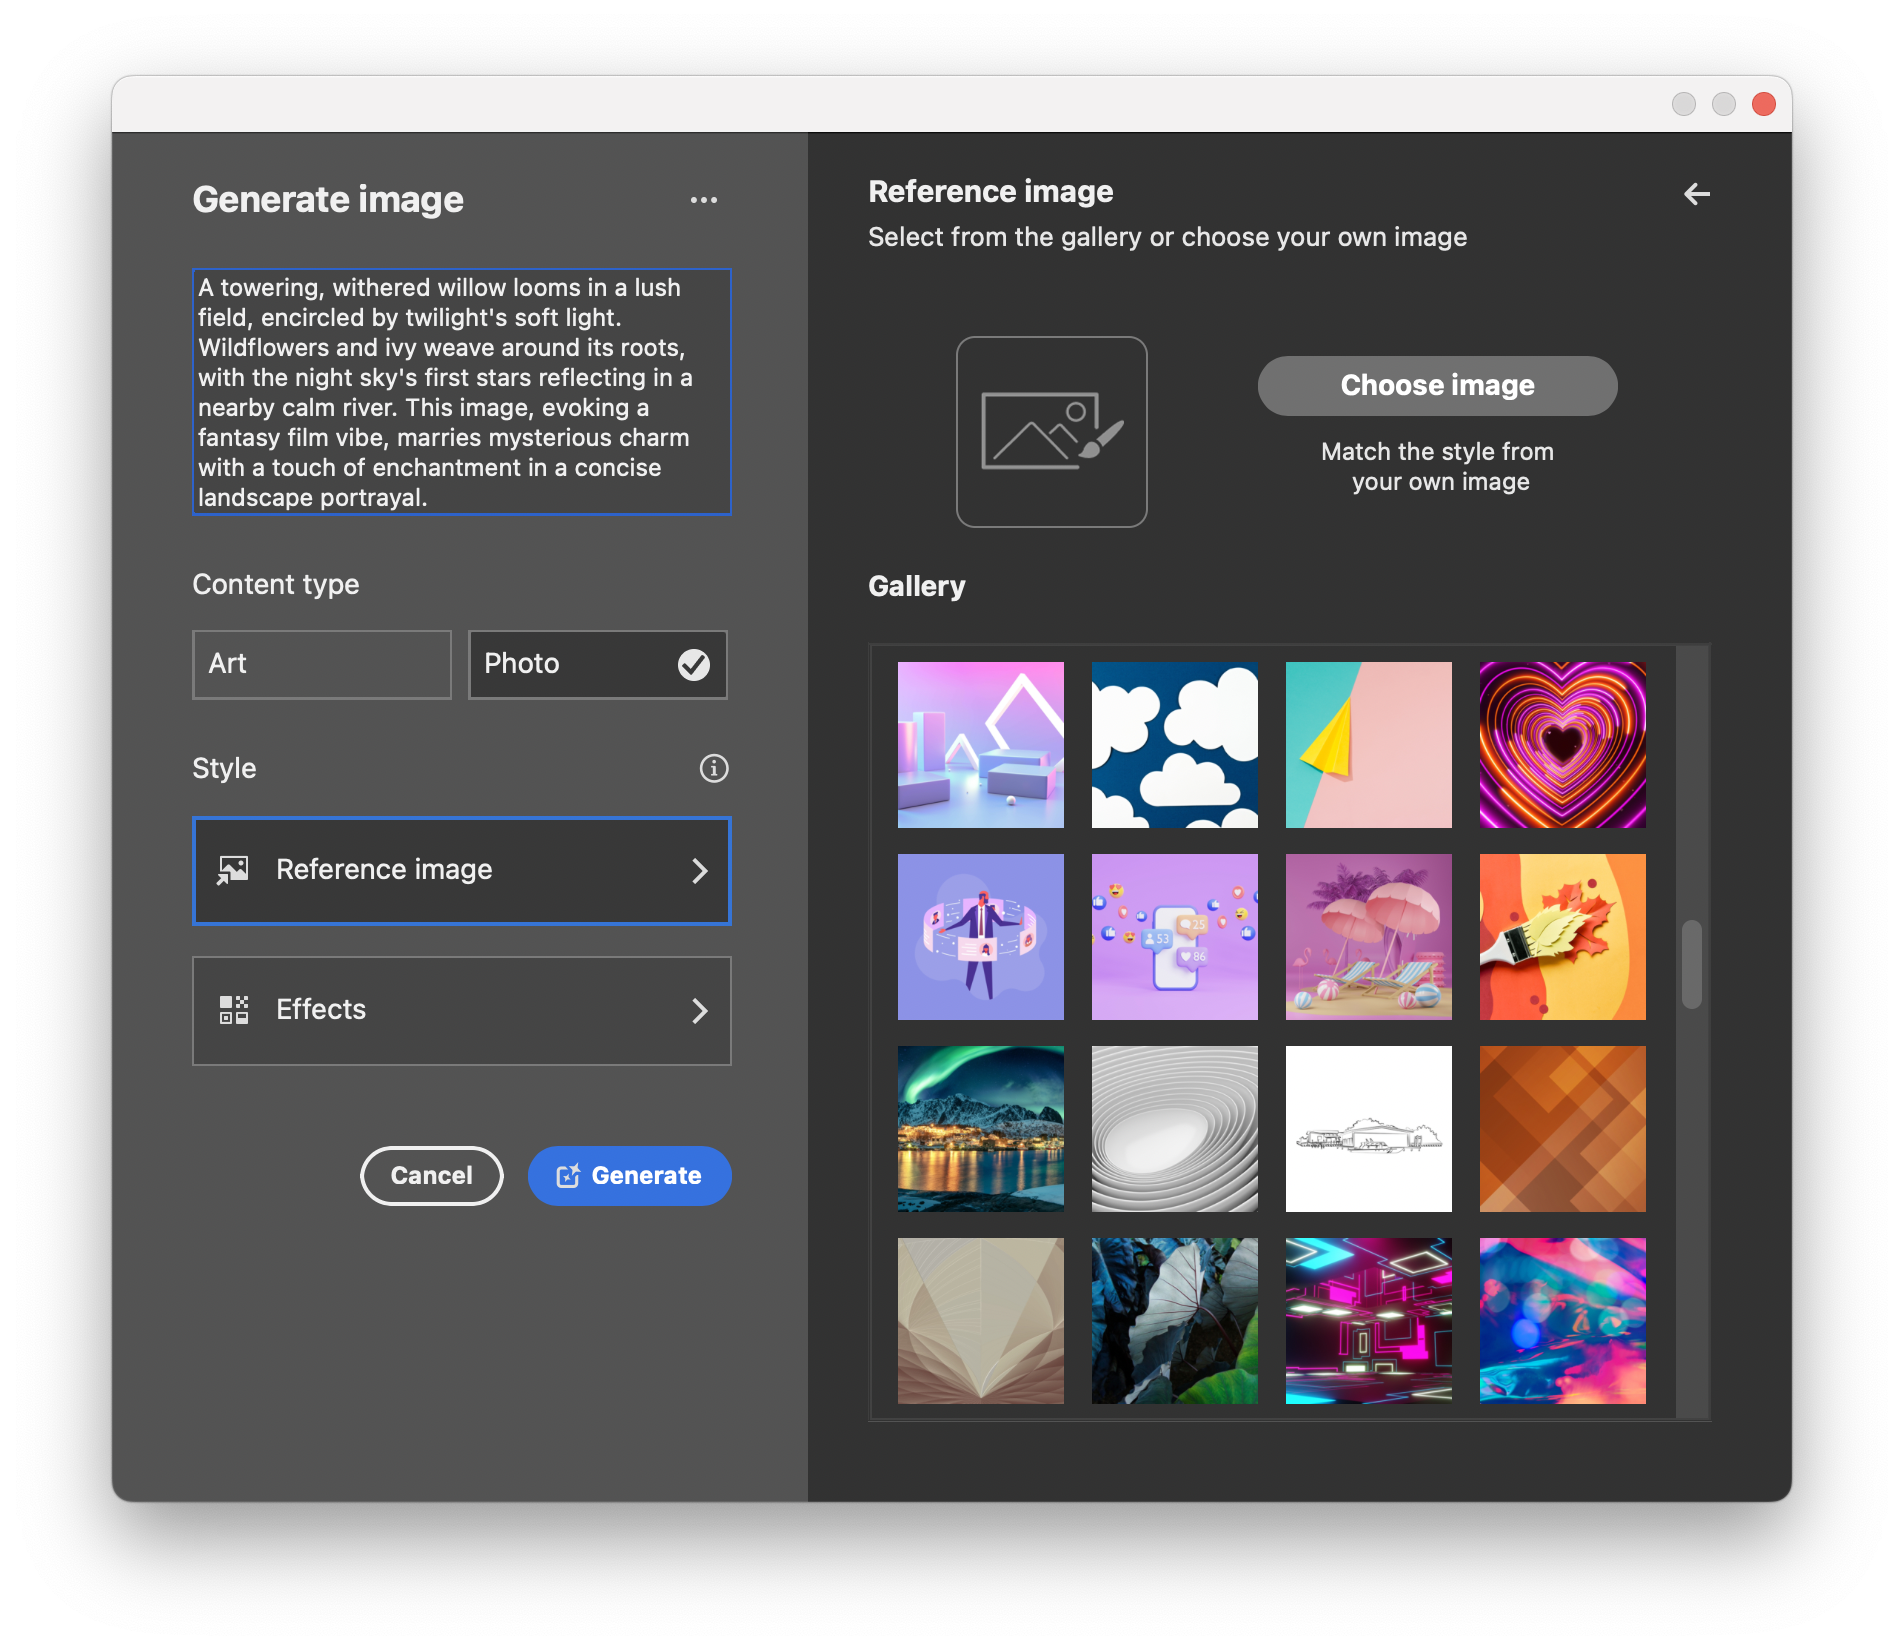Click the reference image placeholder icon

click(x=1052, y=432)
